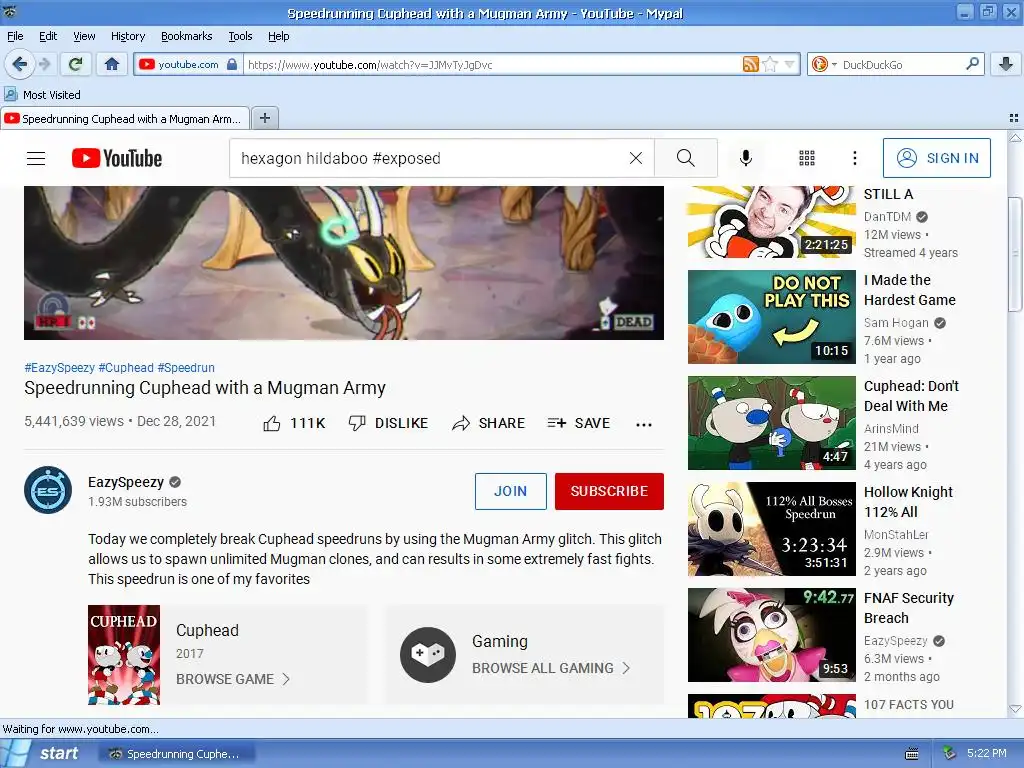Click the DISLIKE thumbs-down button
This screenshot has width=1024, height=768.
coord(388,423)
